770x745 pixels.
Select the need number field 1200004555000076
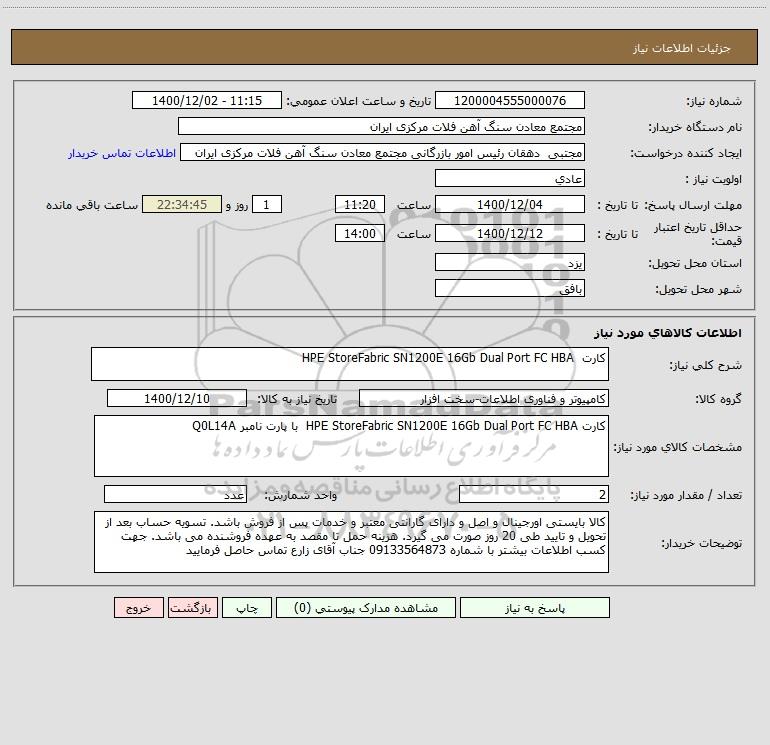[510, 100]
